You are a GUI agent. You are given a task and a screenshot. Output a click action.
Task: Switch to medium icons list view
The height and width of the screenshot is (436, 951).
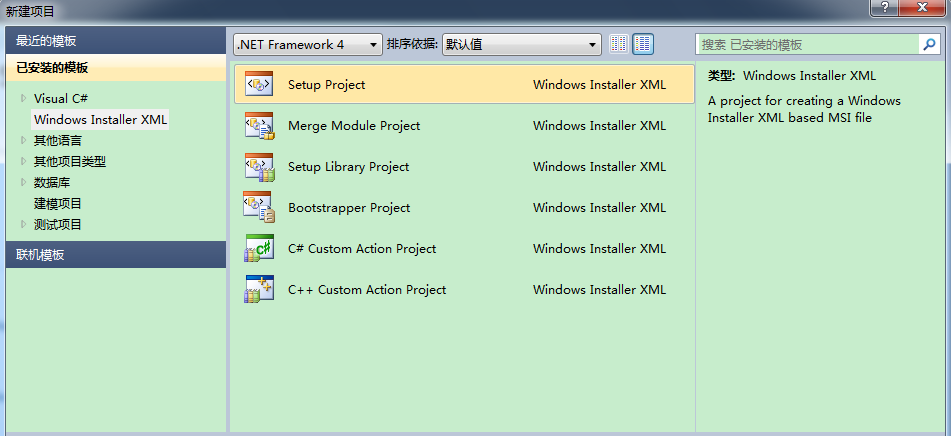(643, 44)
